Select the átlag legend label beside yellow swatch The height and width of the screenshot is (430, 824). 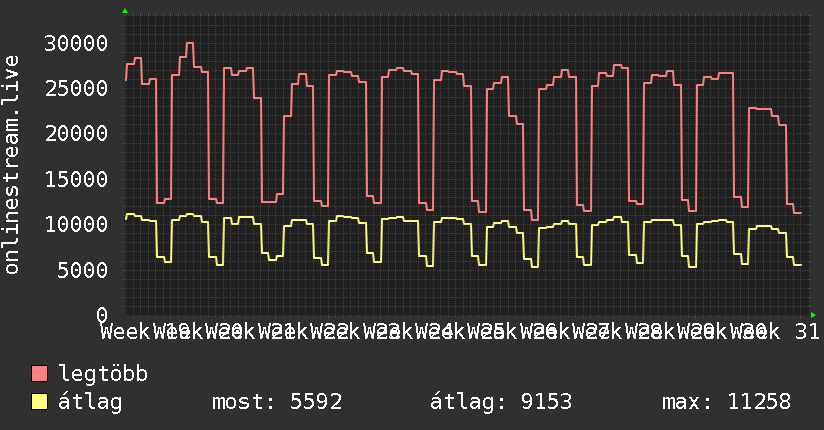[x=90, y=402]
